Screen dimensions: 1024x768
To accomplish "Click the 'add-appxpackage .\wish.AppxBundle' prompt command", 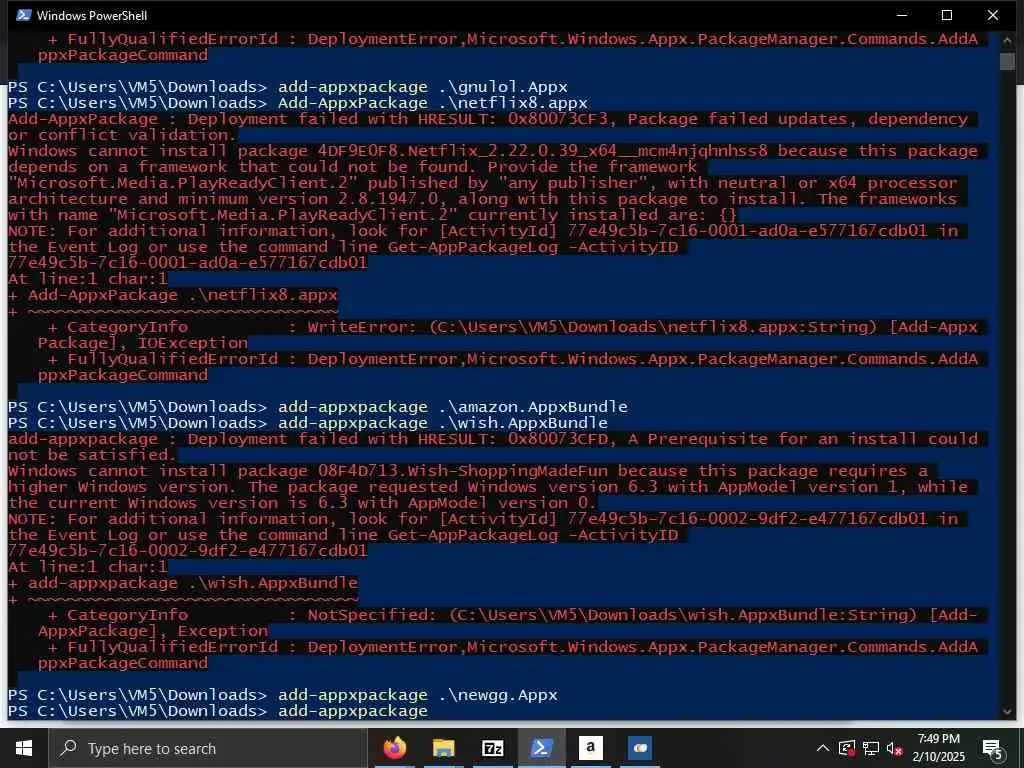I will (x=443, y=423).
